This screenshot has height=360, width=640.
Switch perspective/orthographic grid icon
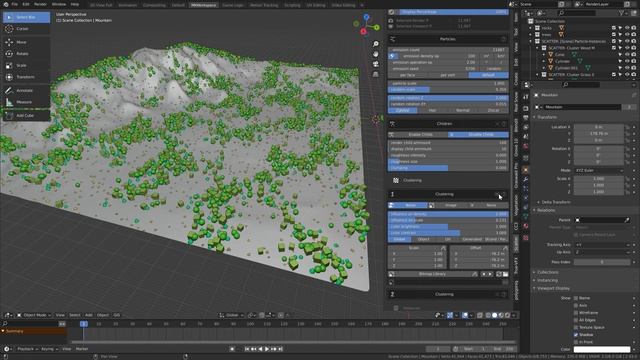tap(376, 74)
